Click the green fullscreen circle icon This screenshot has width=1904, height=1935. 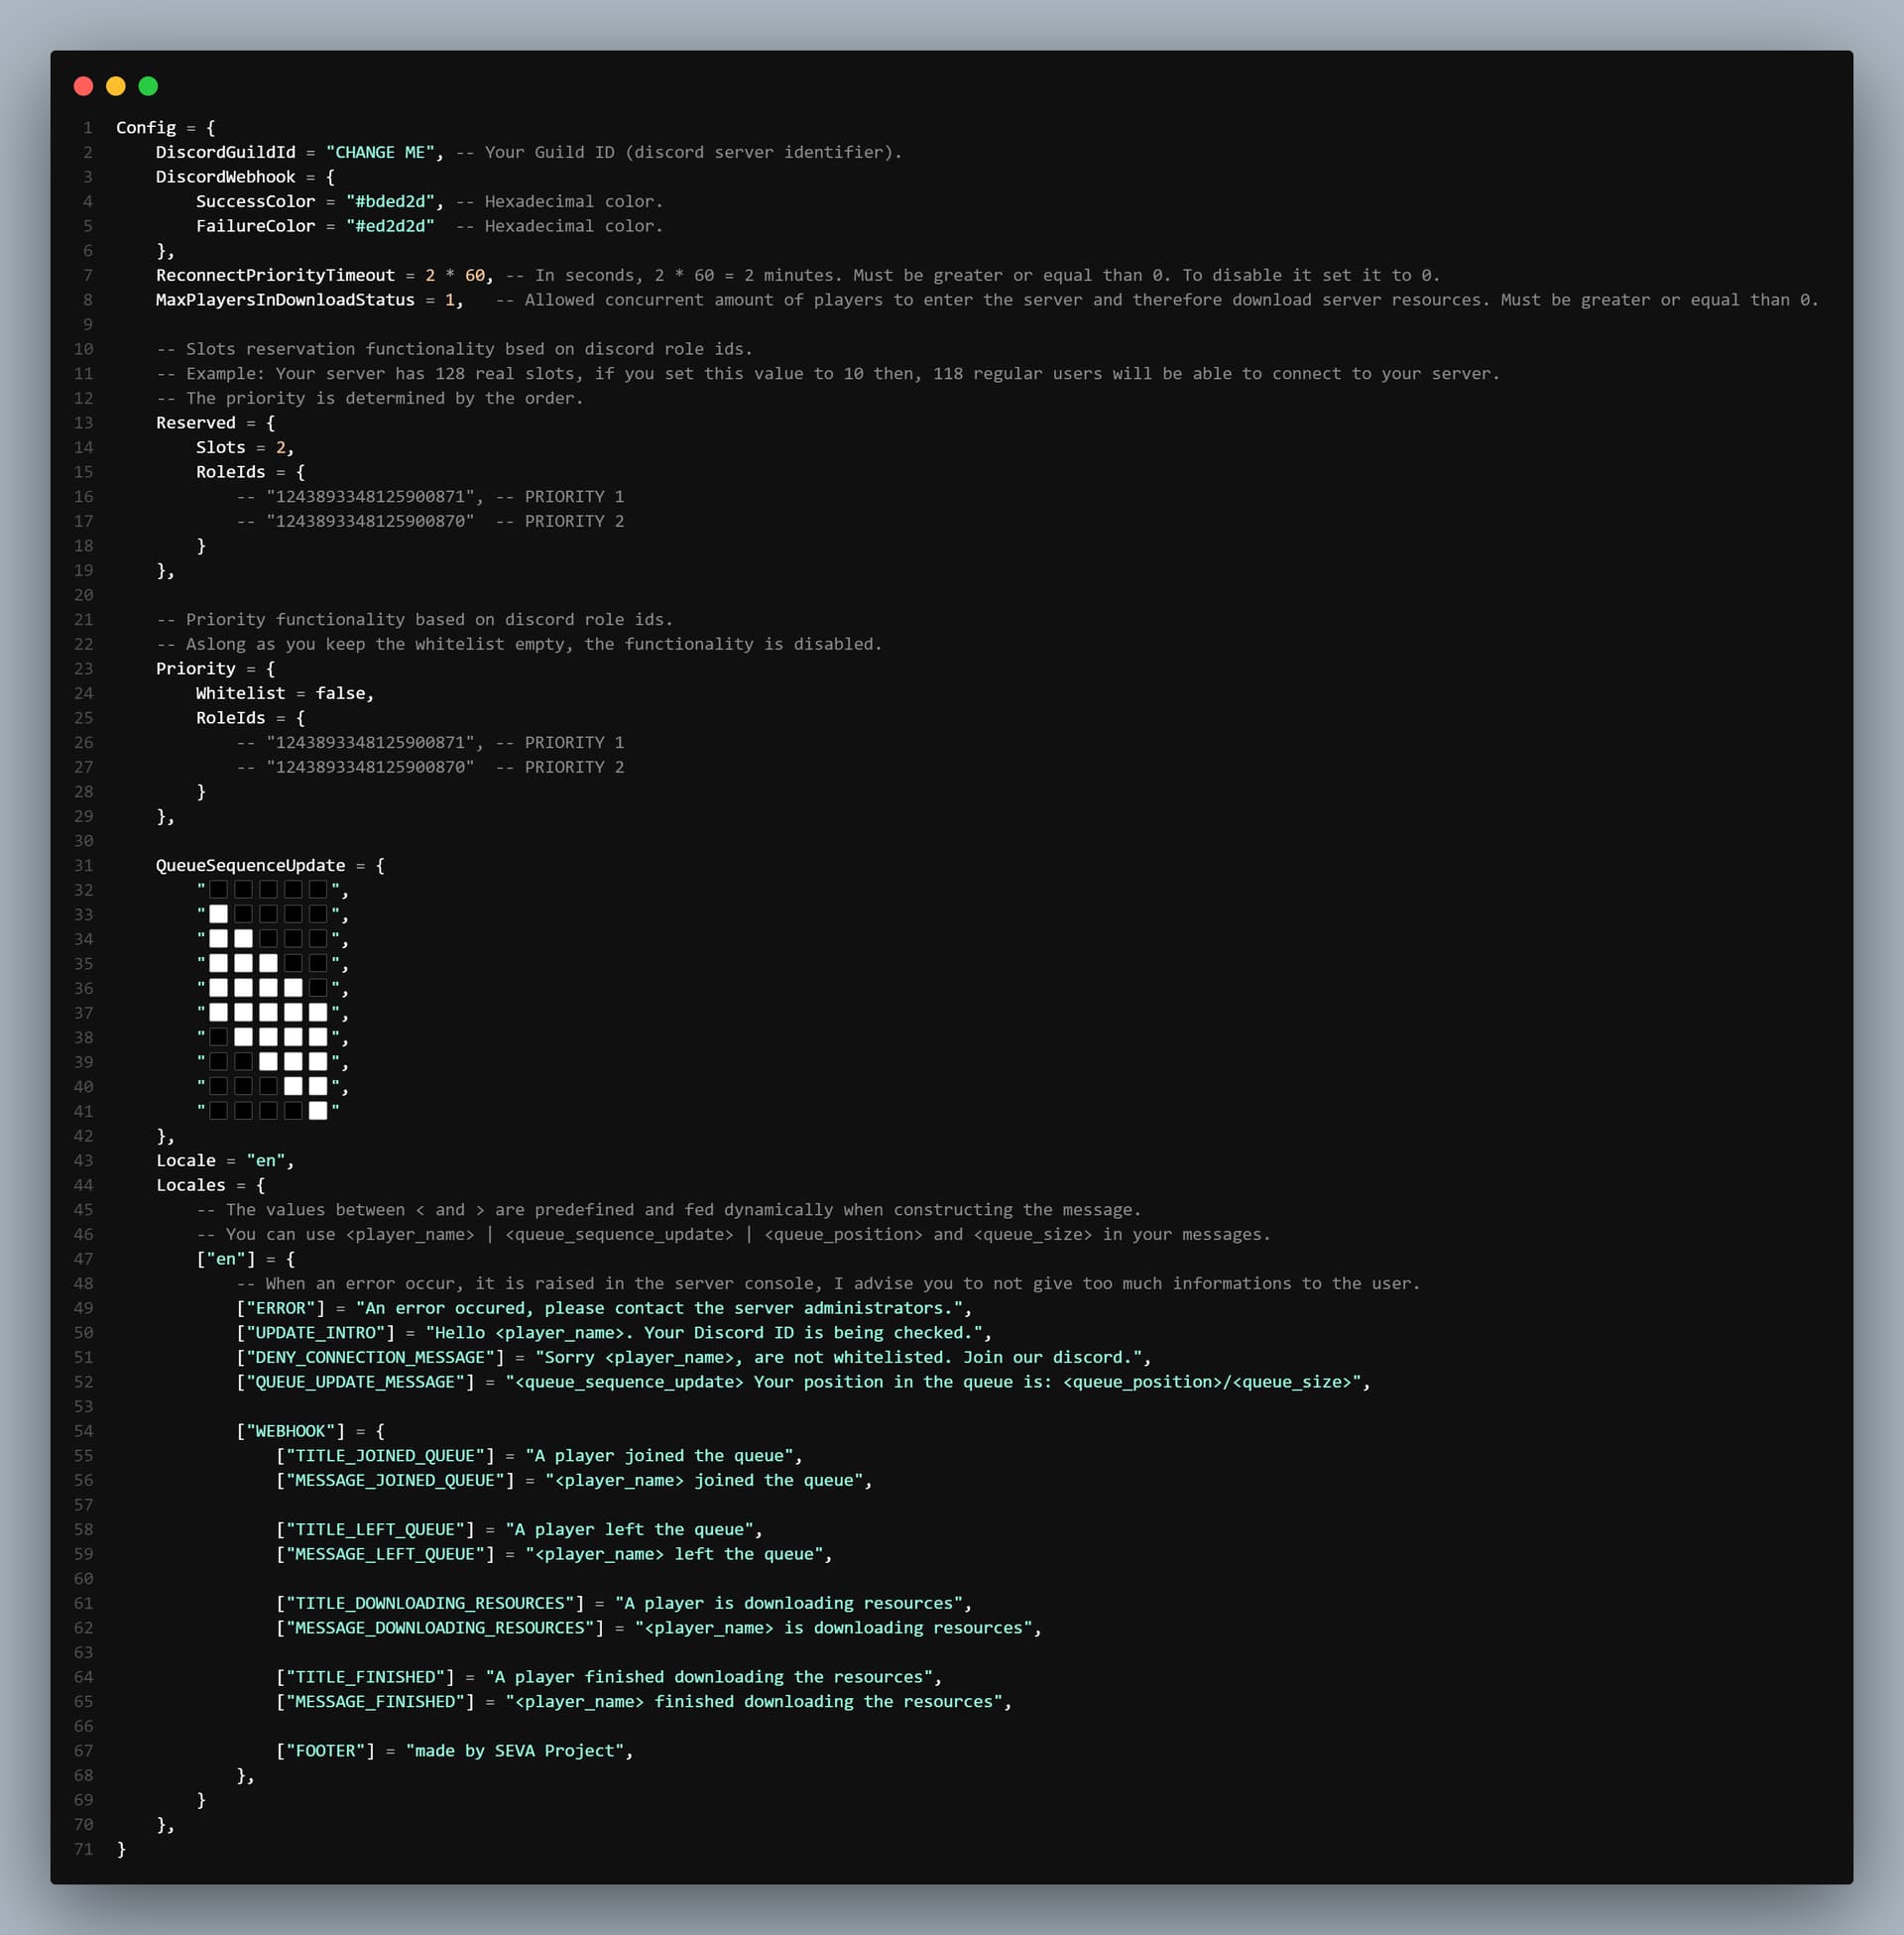148,86
